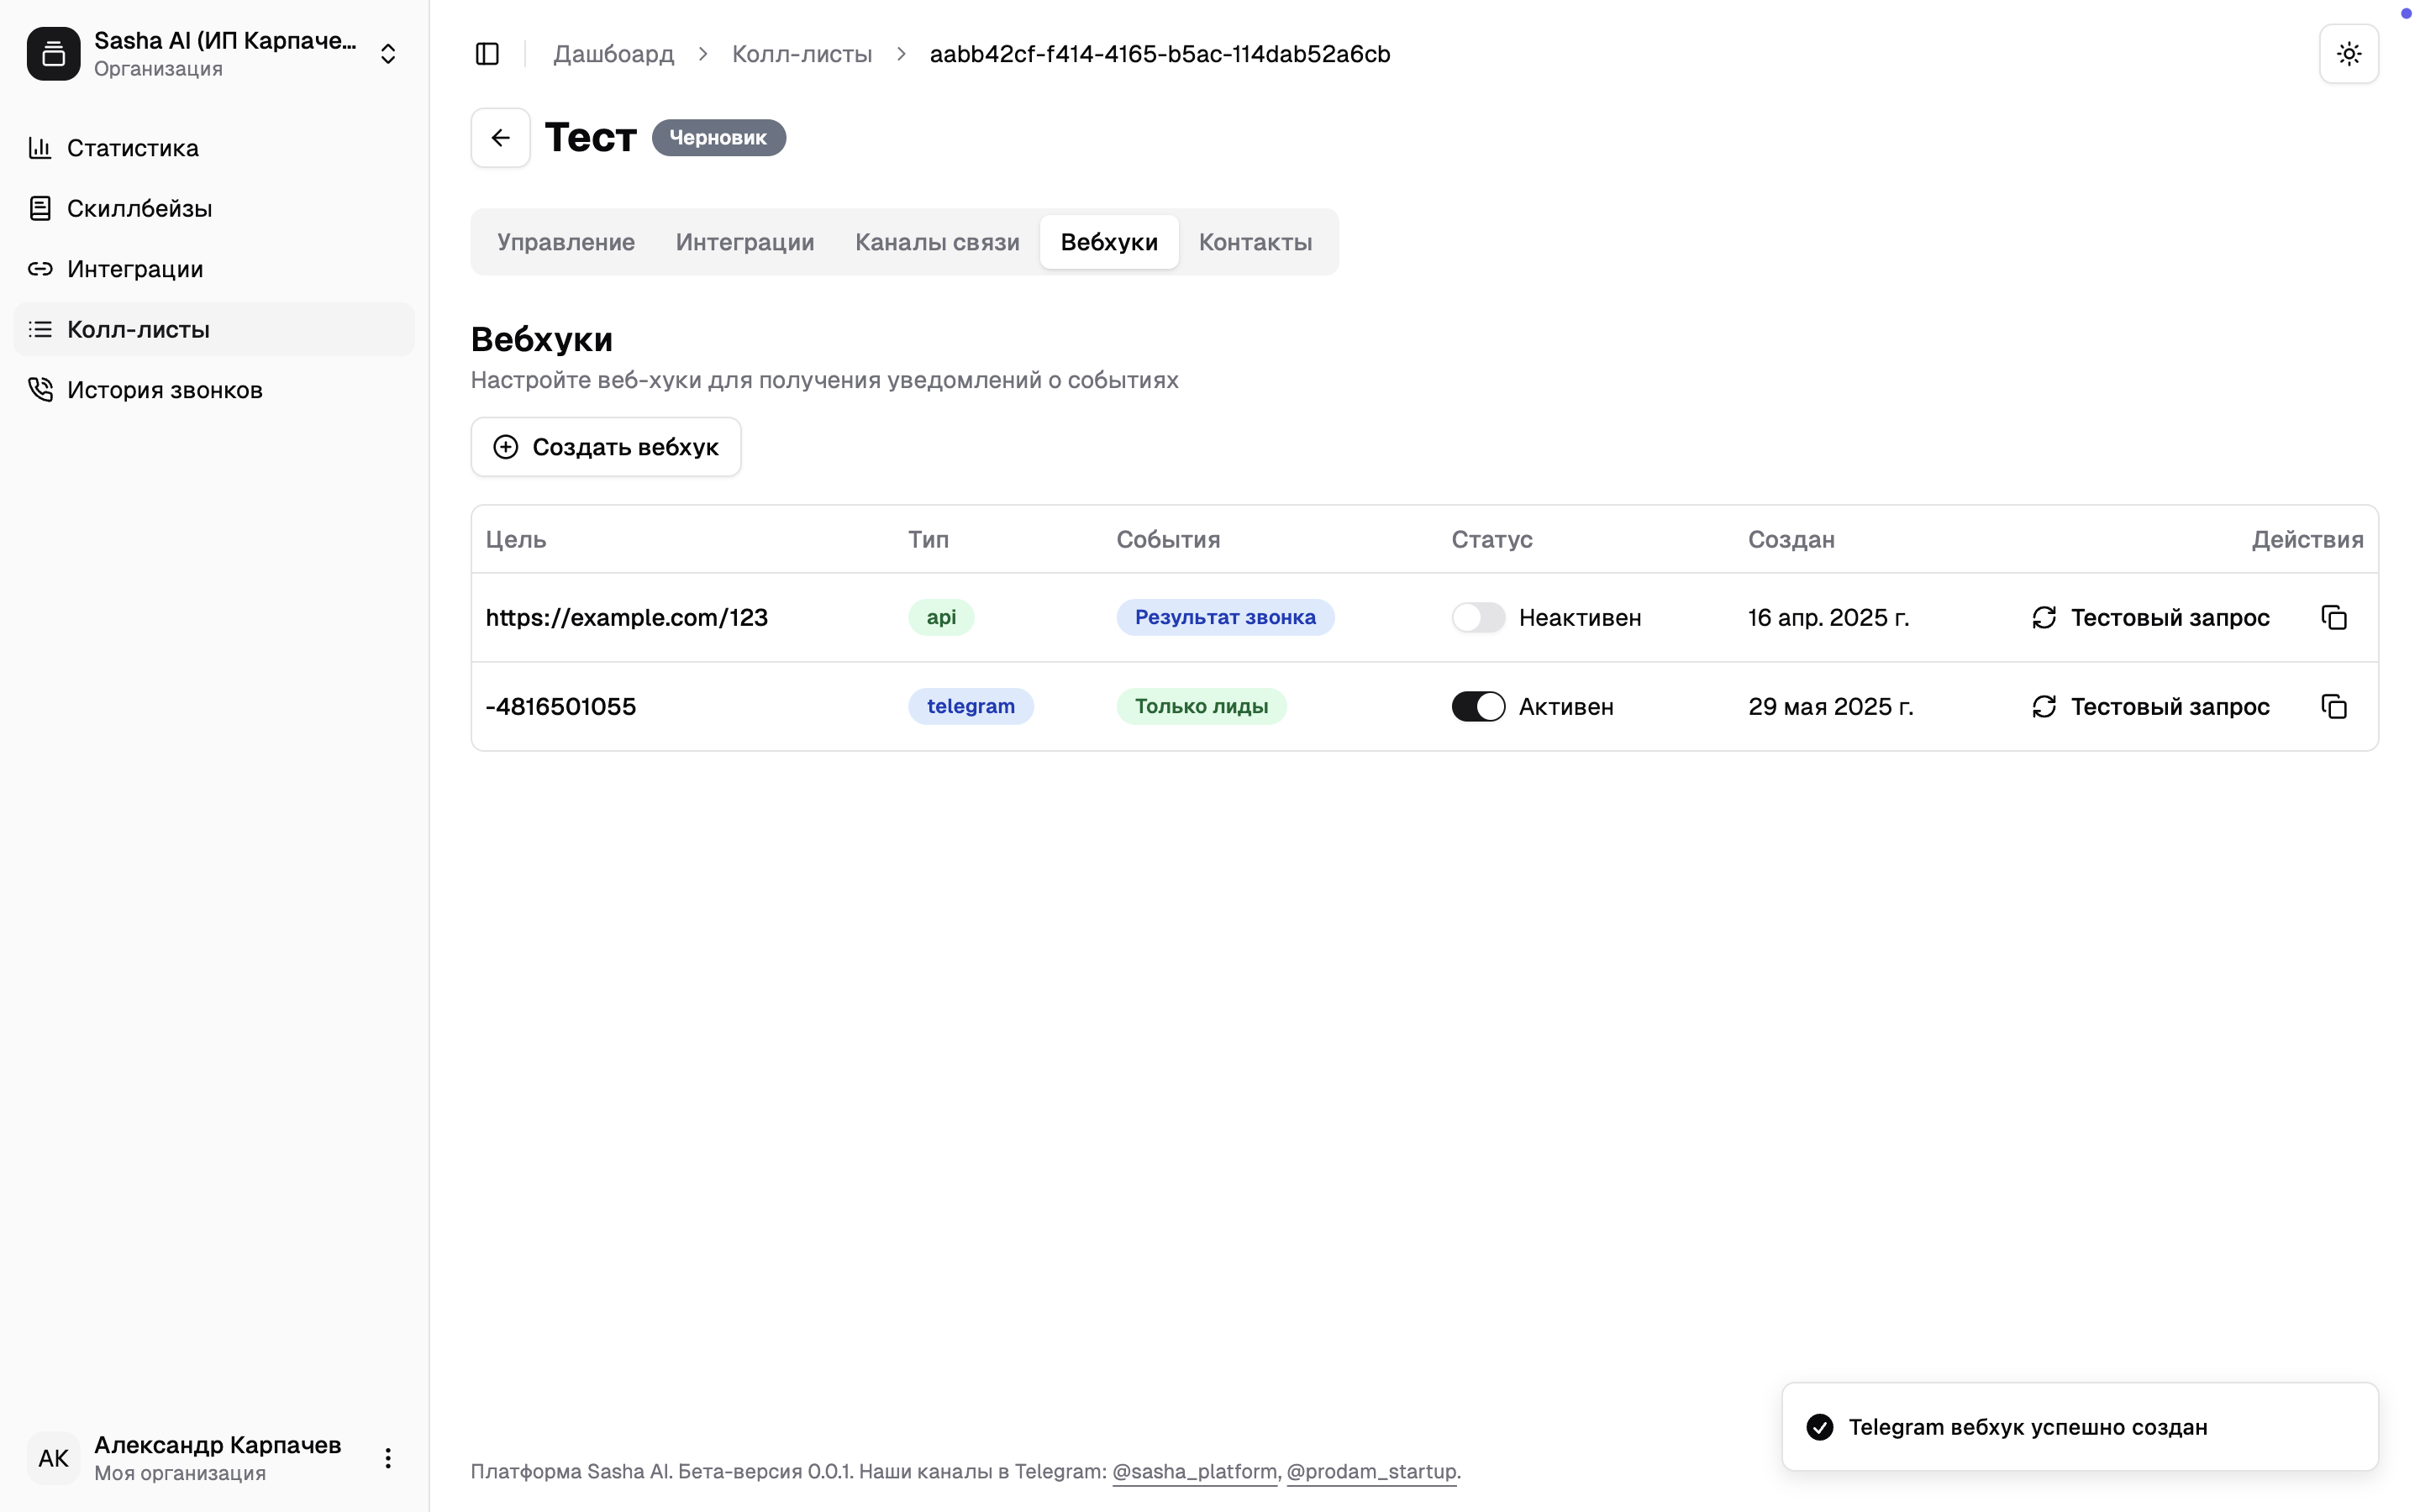
Task: Open the @sasha_platform Telegram link
Action: (x=1194, y=1471)
